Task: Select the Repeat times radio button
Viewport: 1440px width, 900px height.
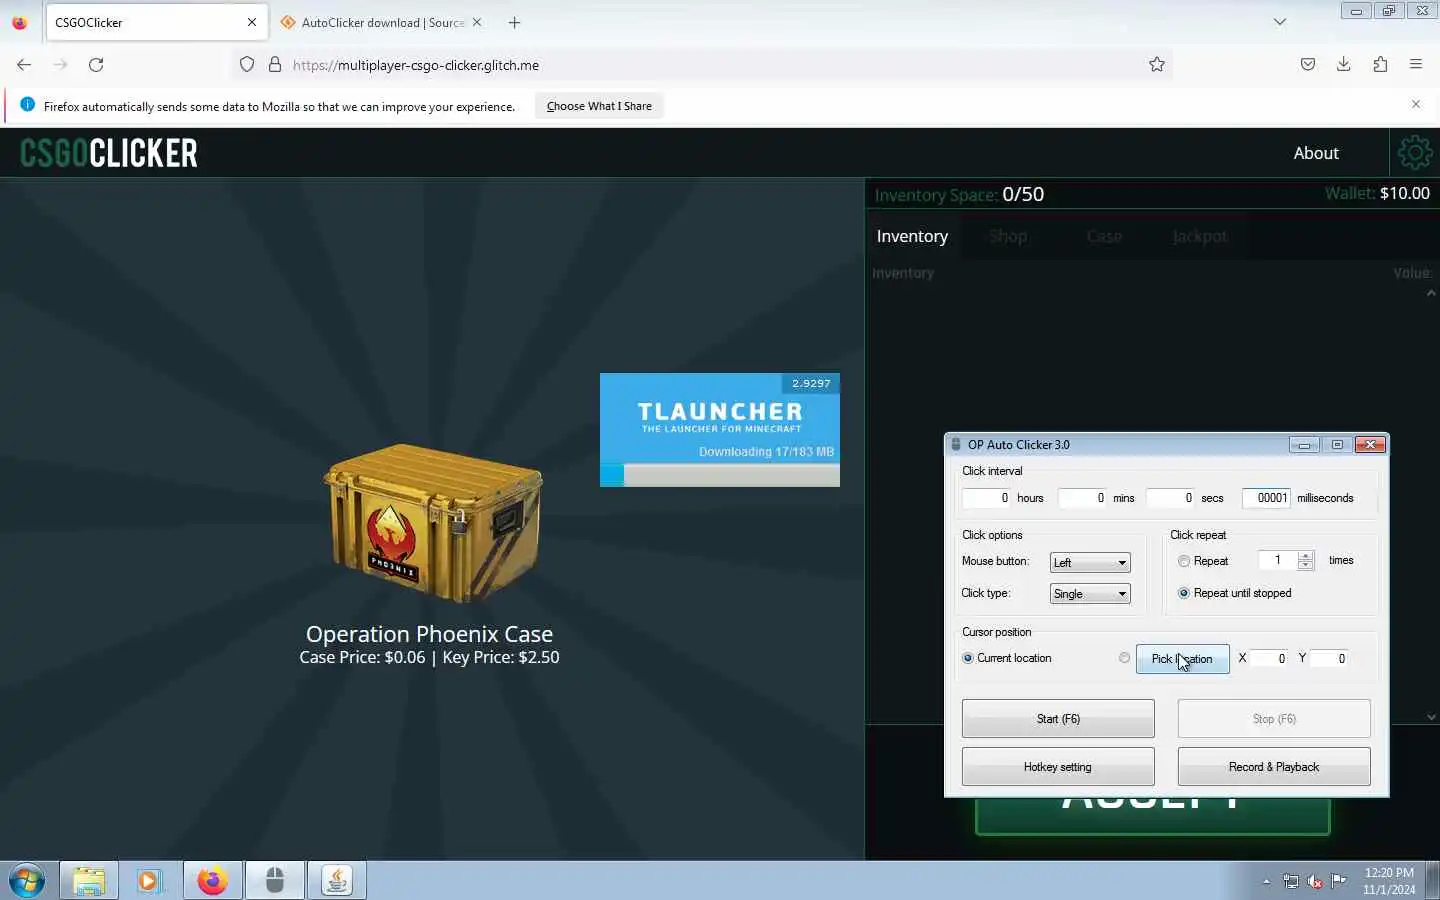Action: (1184, 561)
